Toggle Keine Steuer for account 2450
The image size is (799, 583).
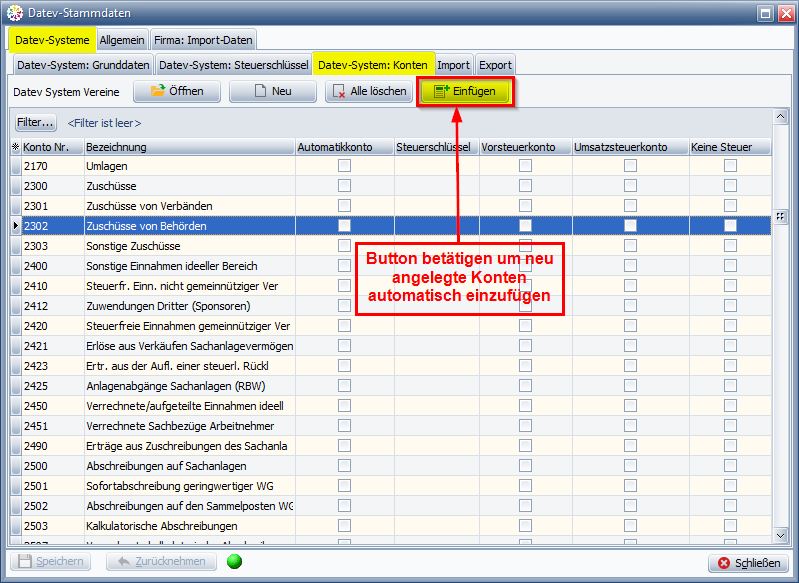(x=730, y=406)
